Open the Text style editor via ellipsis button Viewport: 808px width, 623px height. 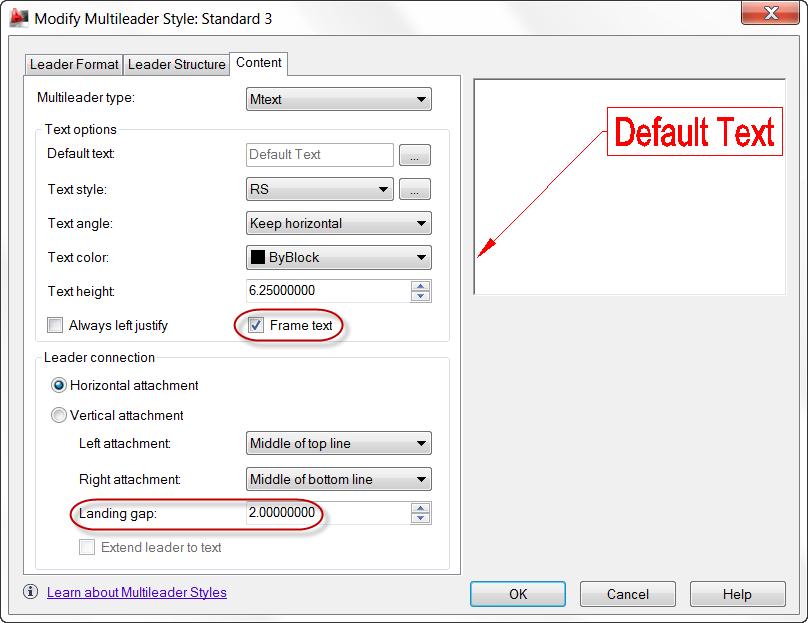415,188
